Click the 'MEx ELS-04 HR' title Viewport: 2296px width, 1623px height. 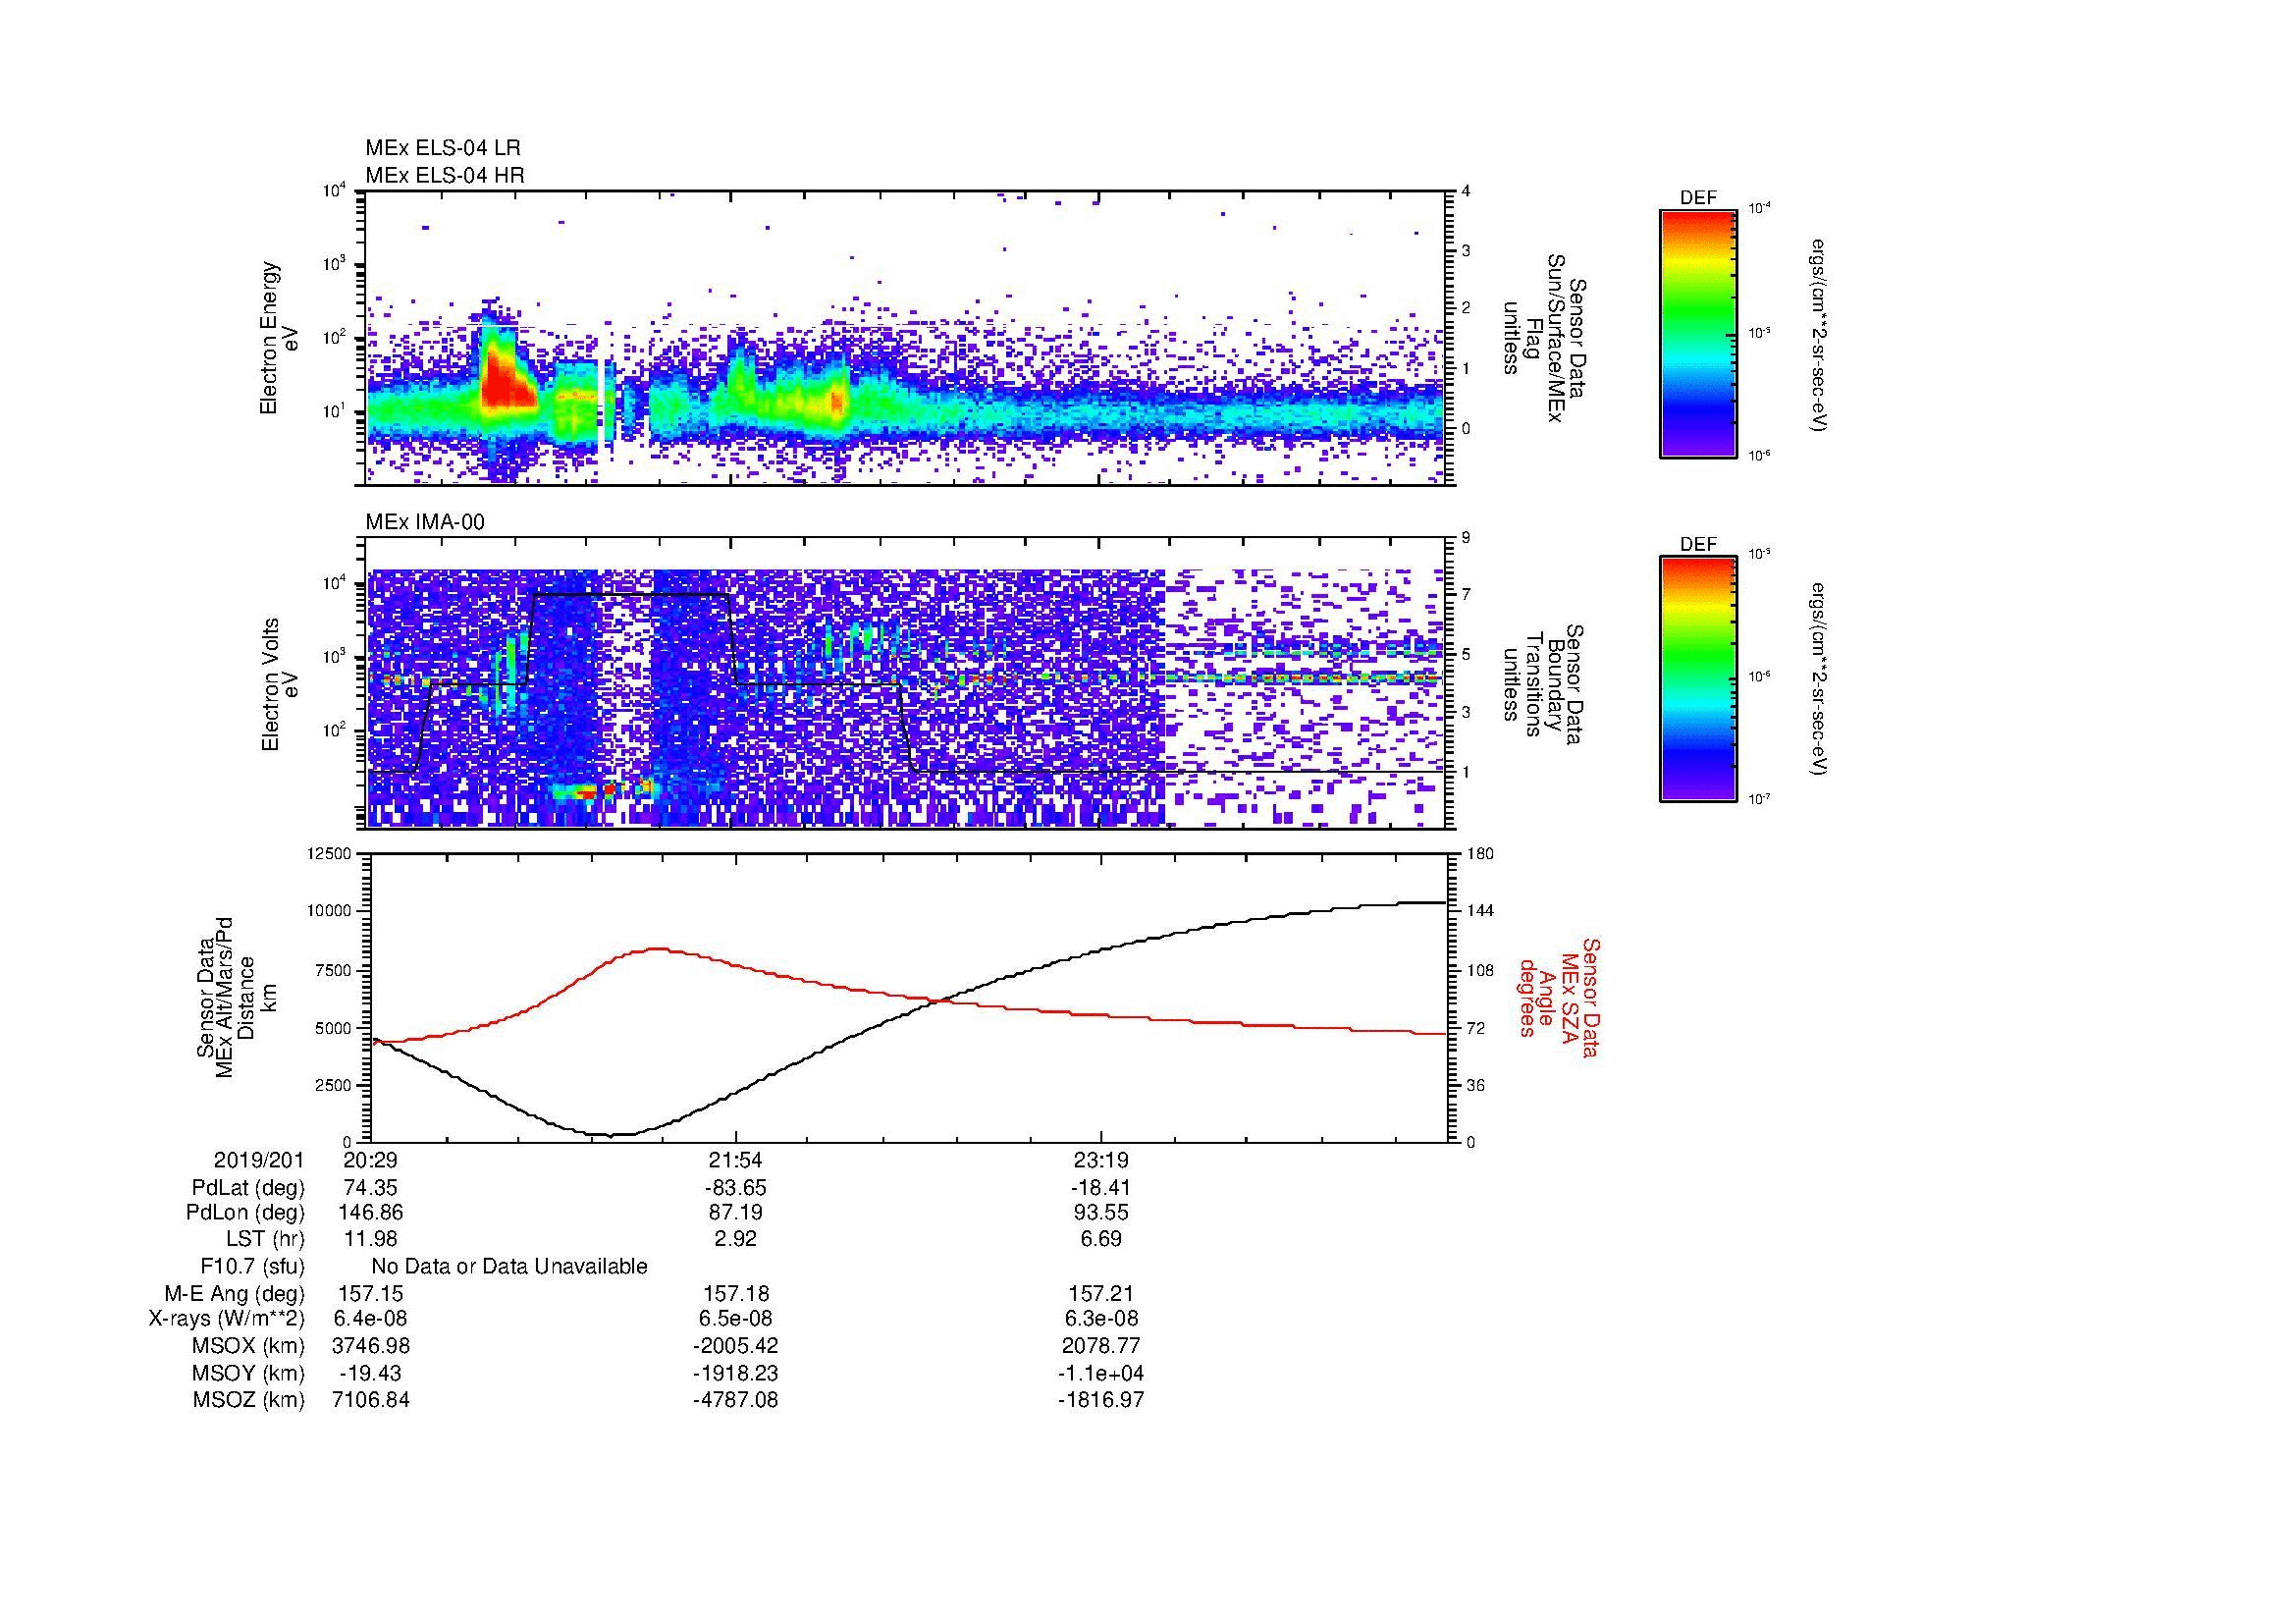tap(445, 176)
